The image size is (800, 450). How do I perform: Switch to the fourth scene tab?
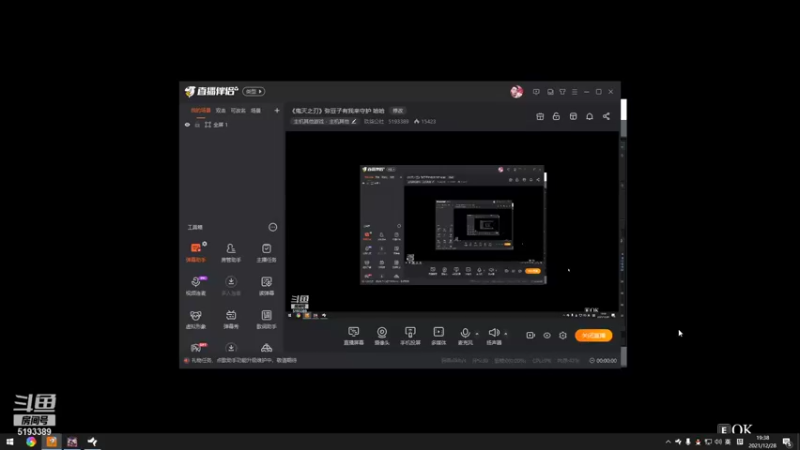256,110
